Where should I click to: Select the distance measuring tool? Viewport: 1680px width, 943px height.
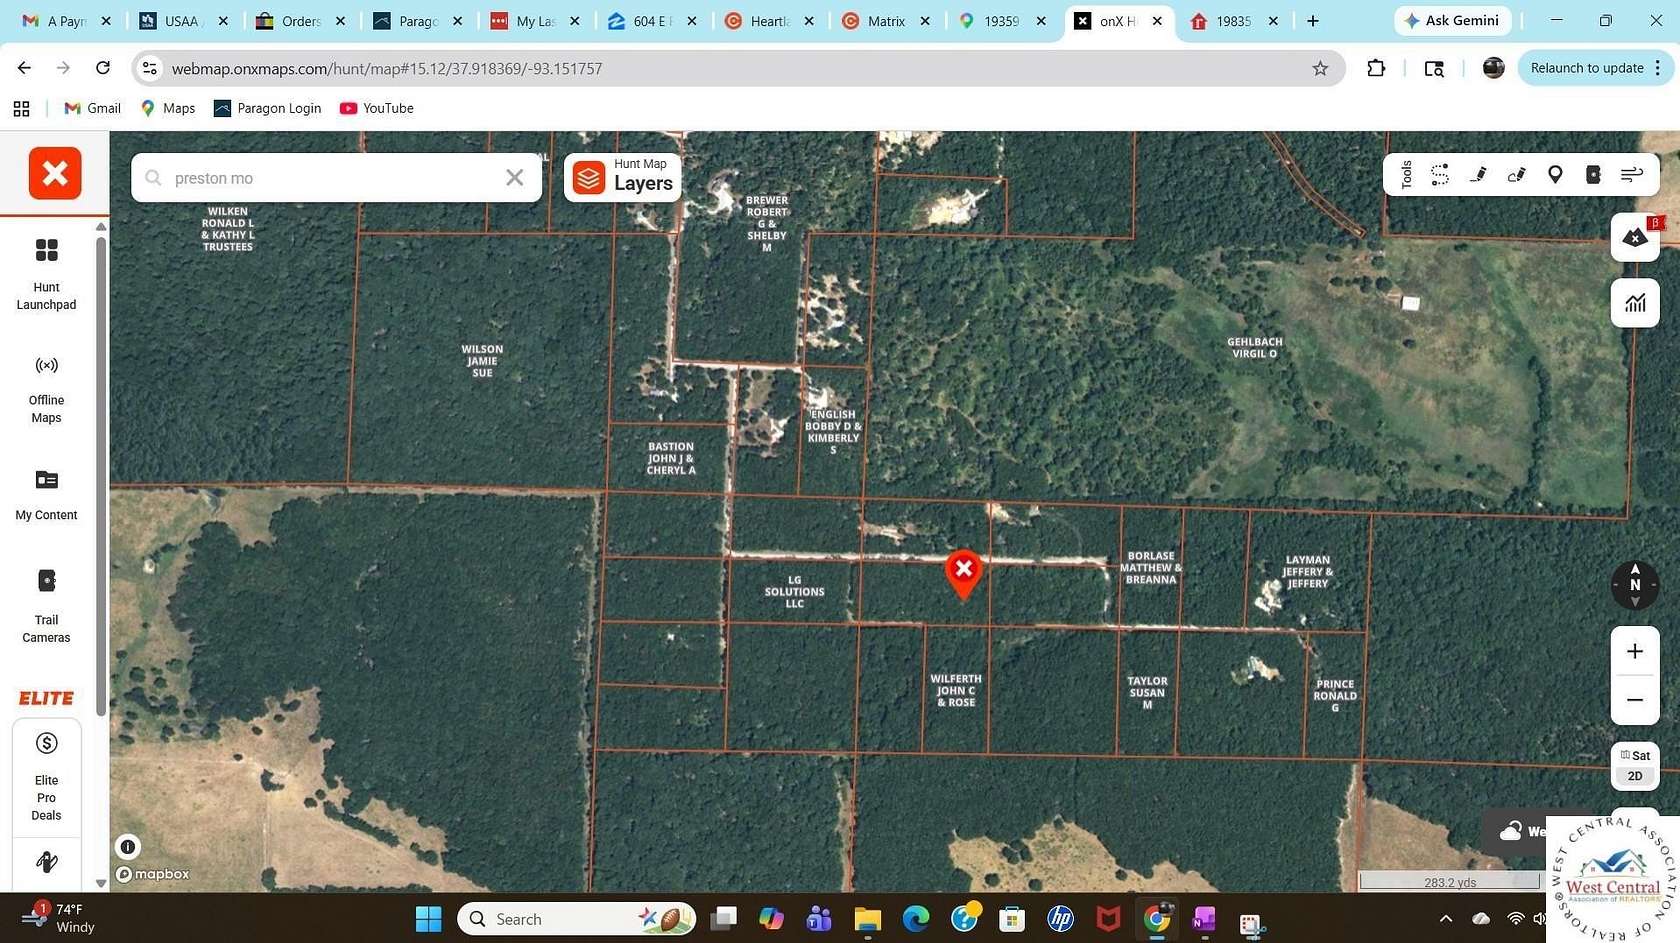(1440, 175)
